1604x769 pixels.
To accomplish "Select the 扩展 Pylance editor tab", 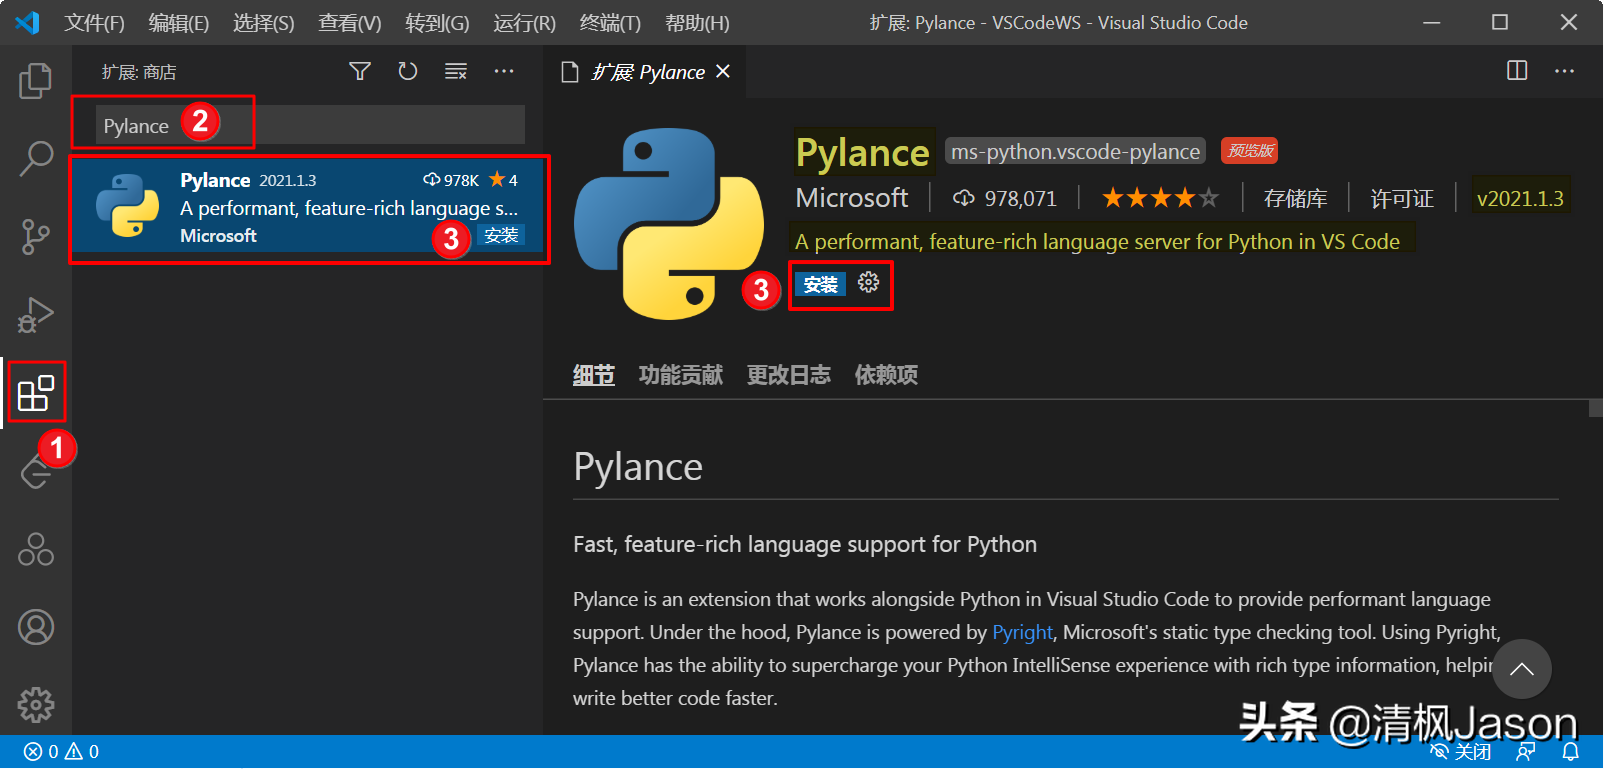I will 645,72.
